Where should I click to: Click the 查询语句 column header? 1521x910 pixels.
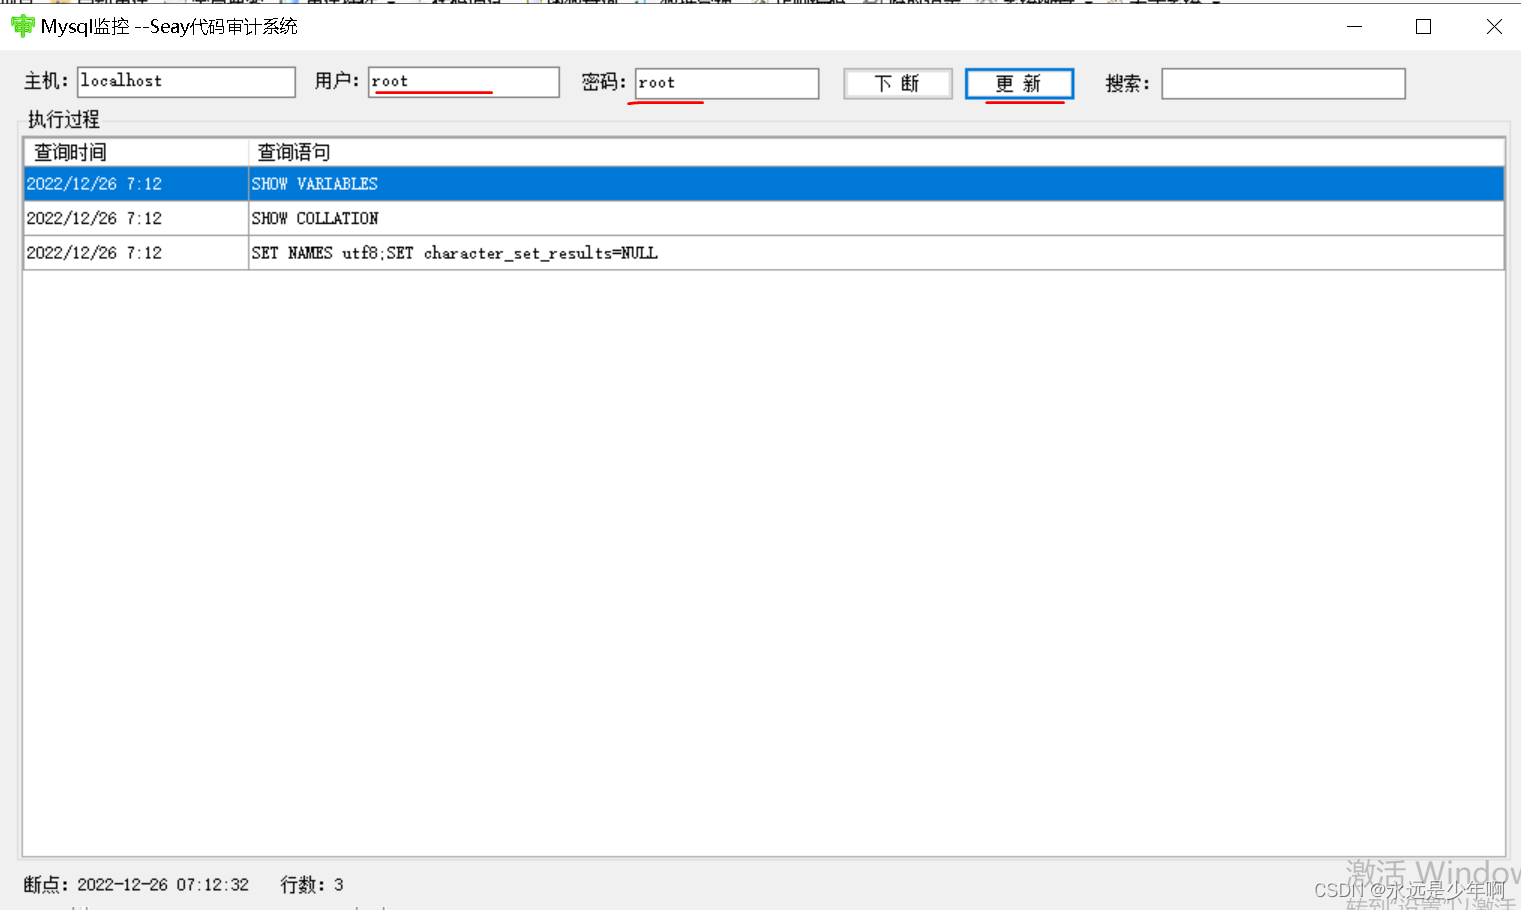(876, 152)
